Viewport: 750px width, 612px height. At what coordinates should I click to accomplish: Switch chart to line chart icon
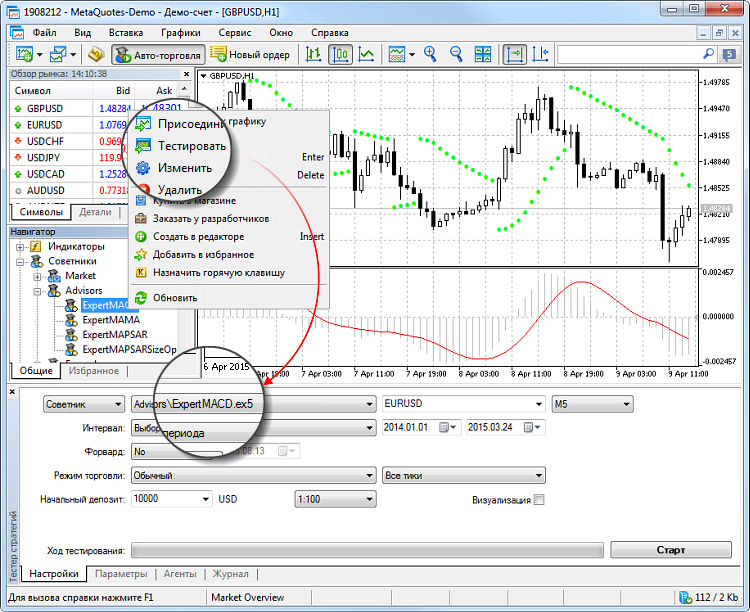(x=367, y=54)
